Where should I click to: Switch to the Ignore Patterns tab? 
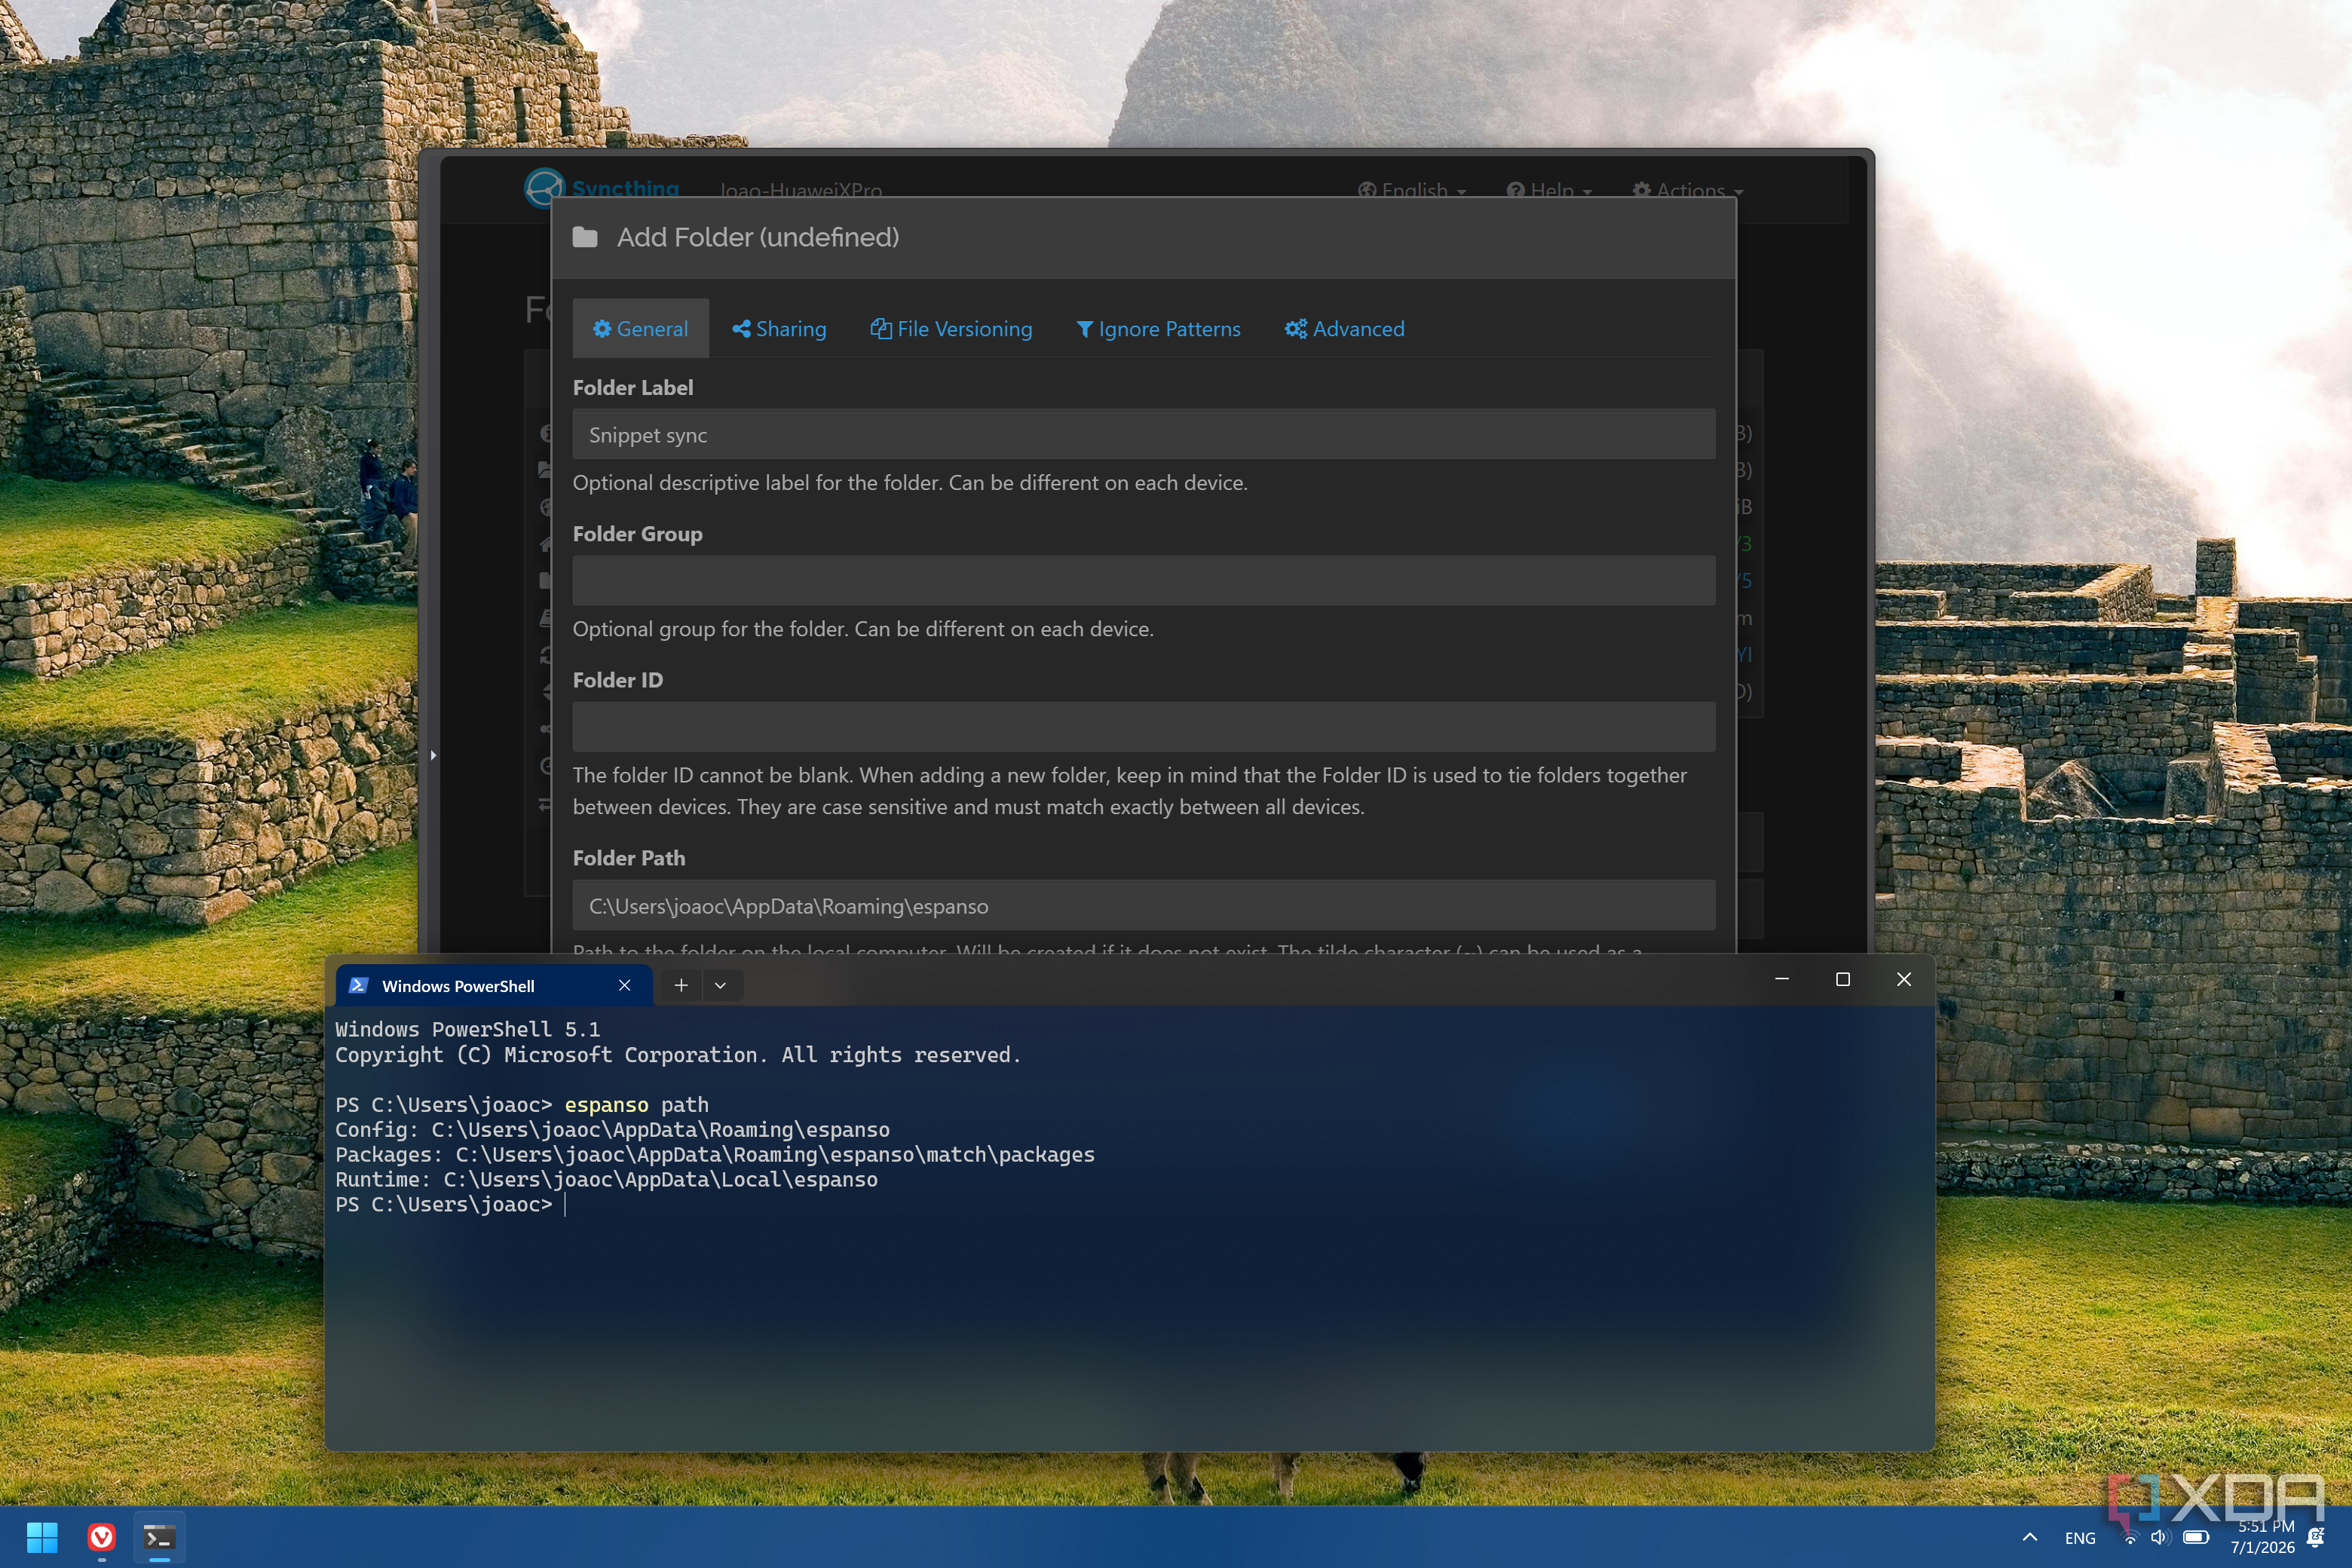[x=1158, y=328]
